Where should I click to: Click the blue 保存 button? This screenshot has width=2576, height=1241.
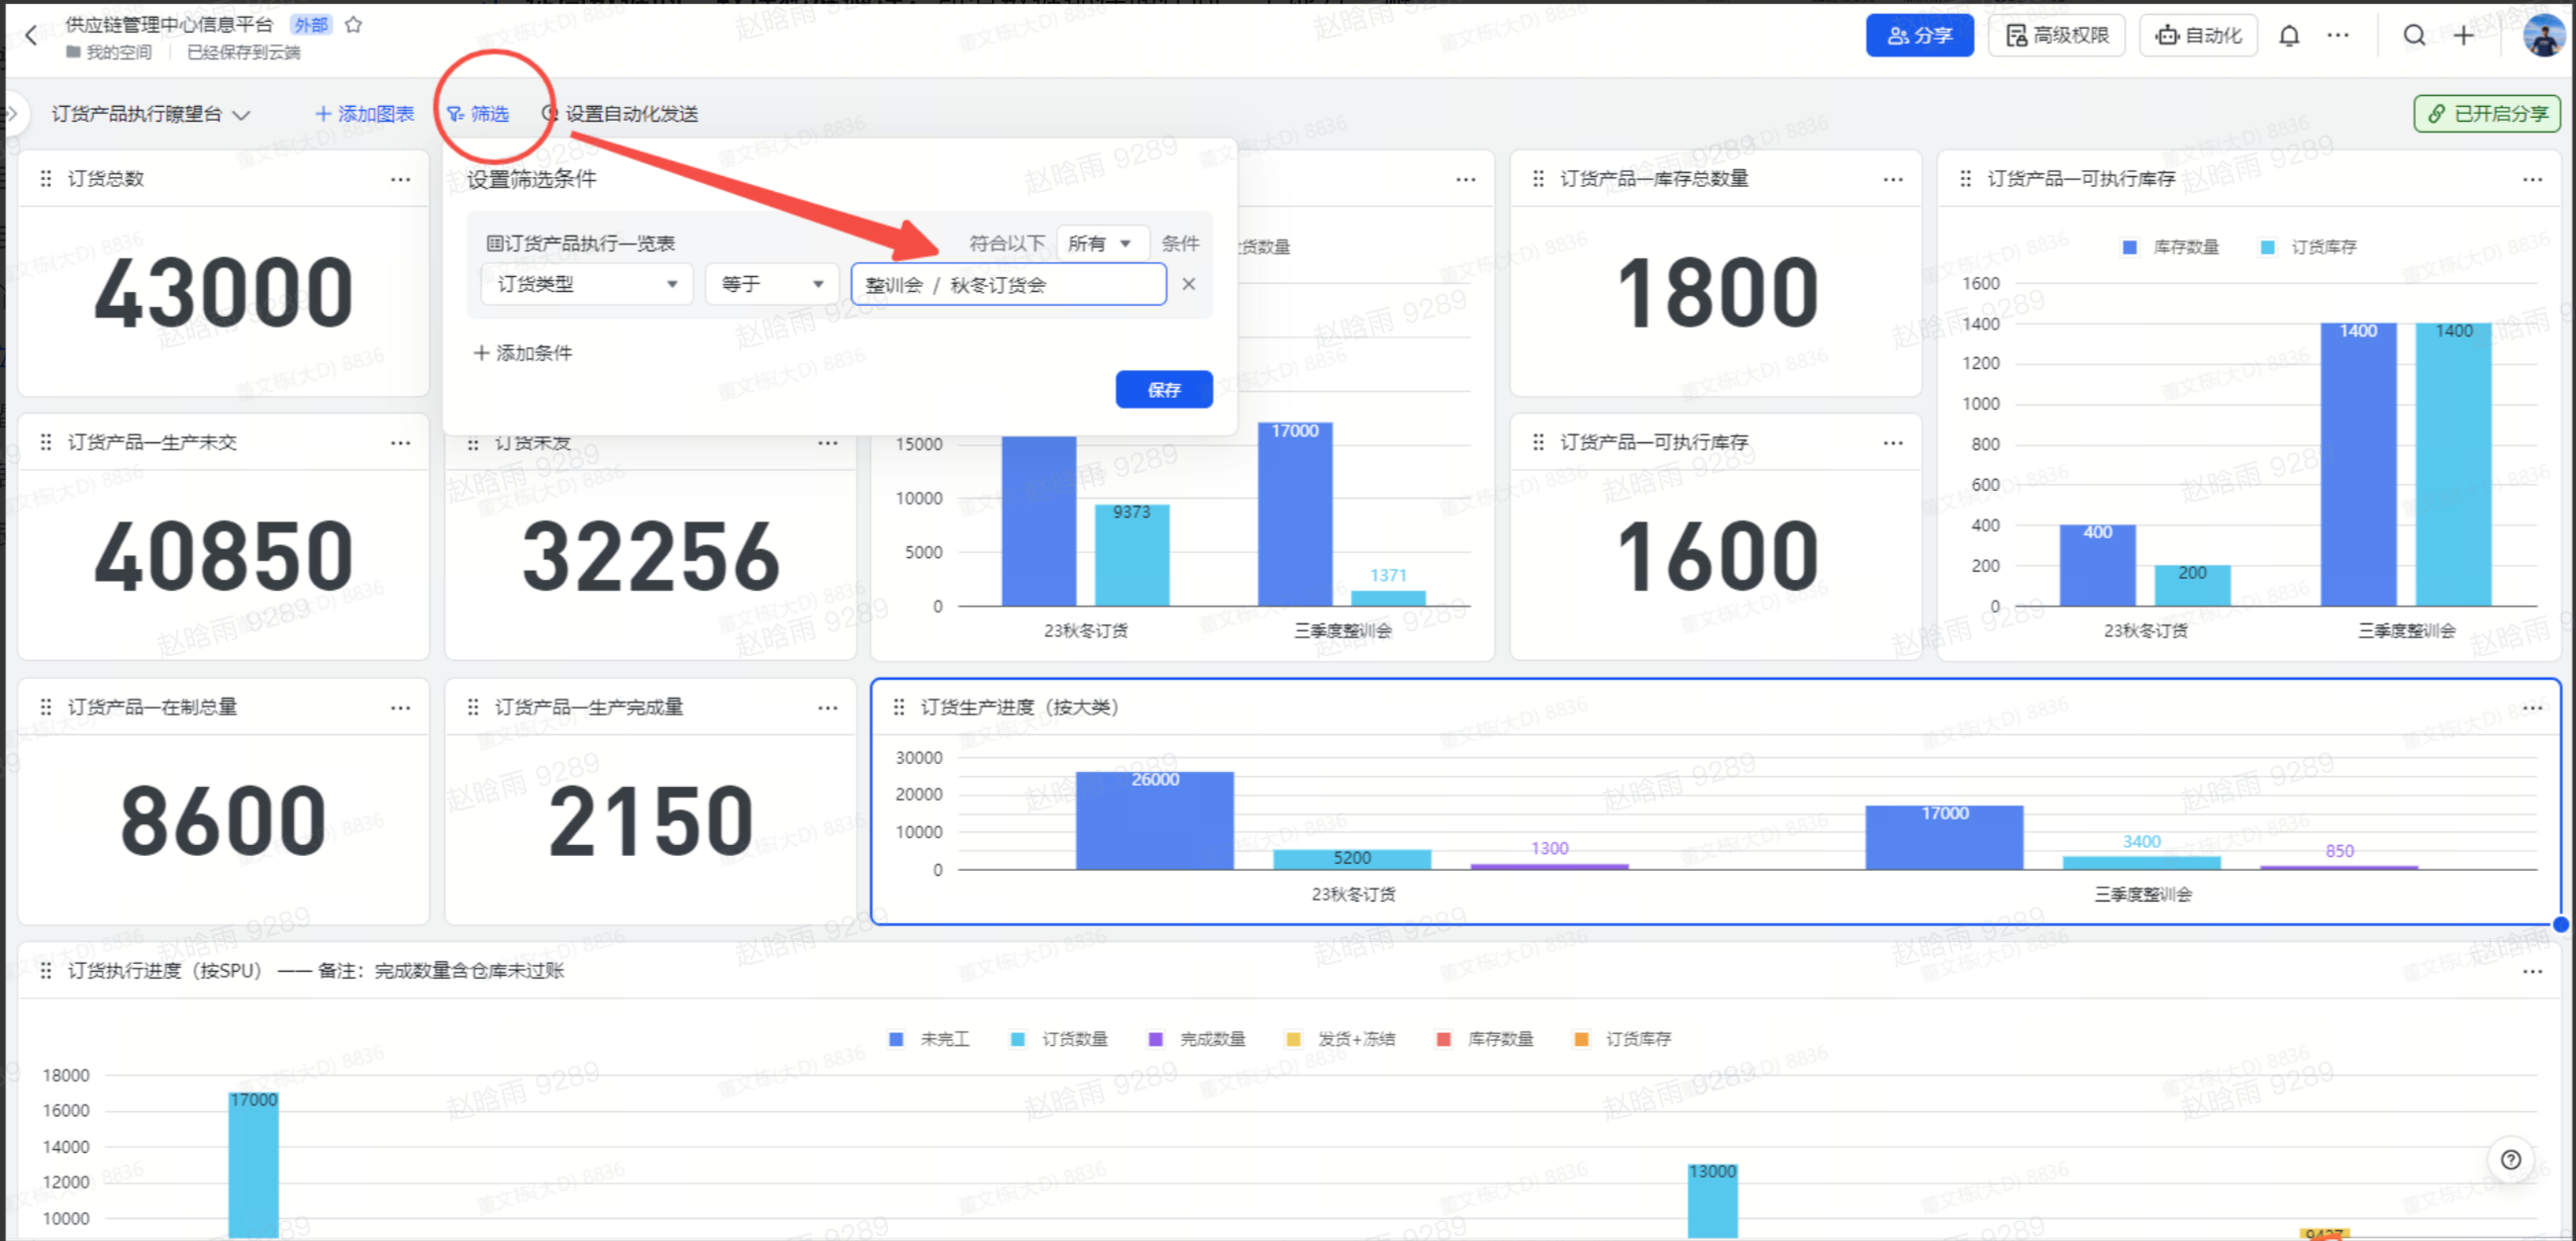click(x=1163, y=389)
